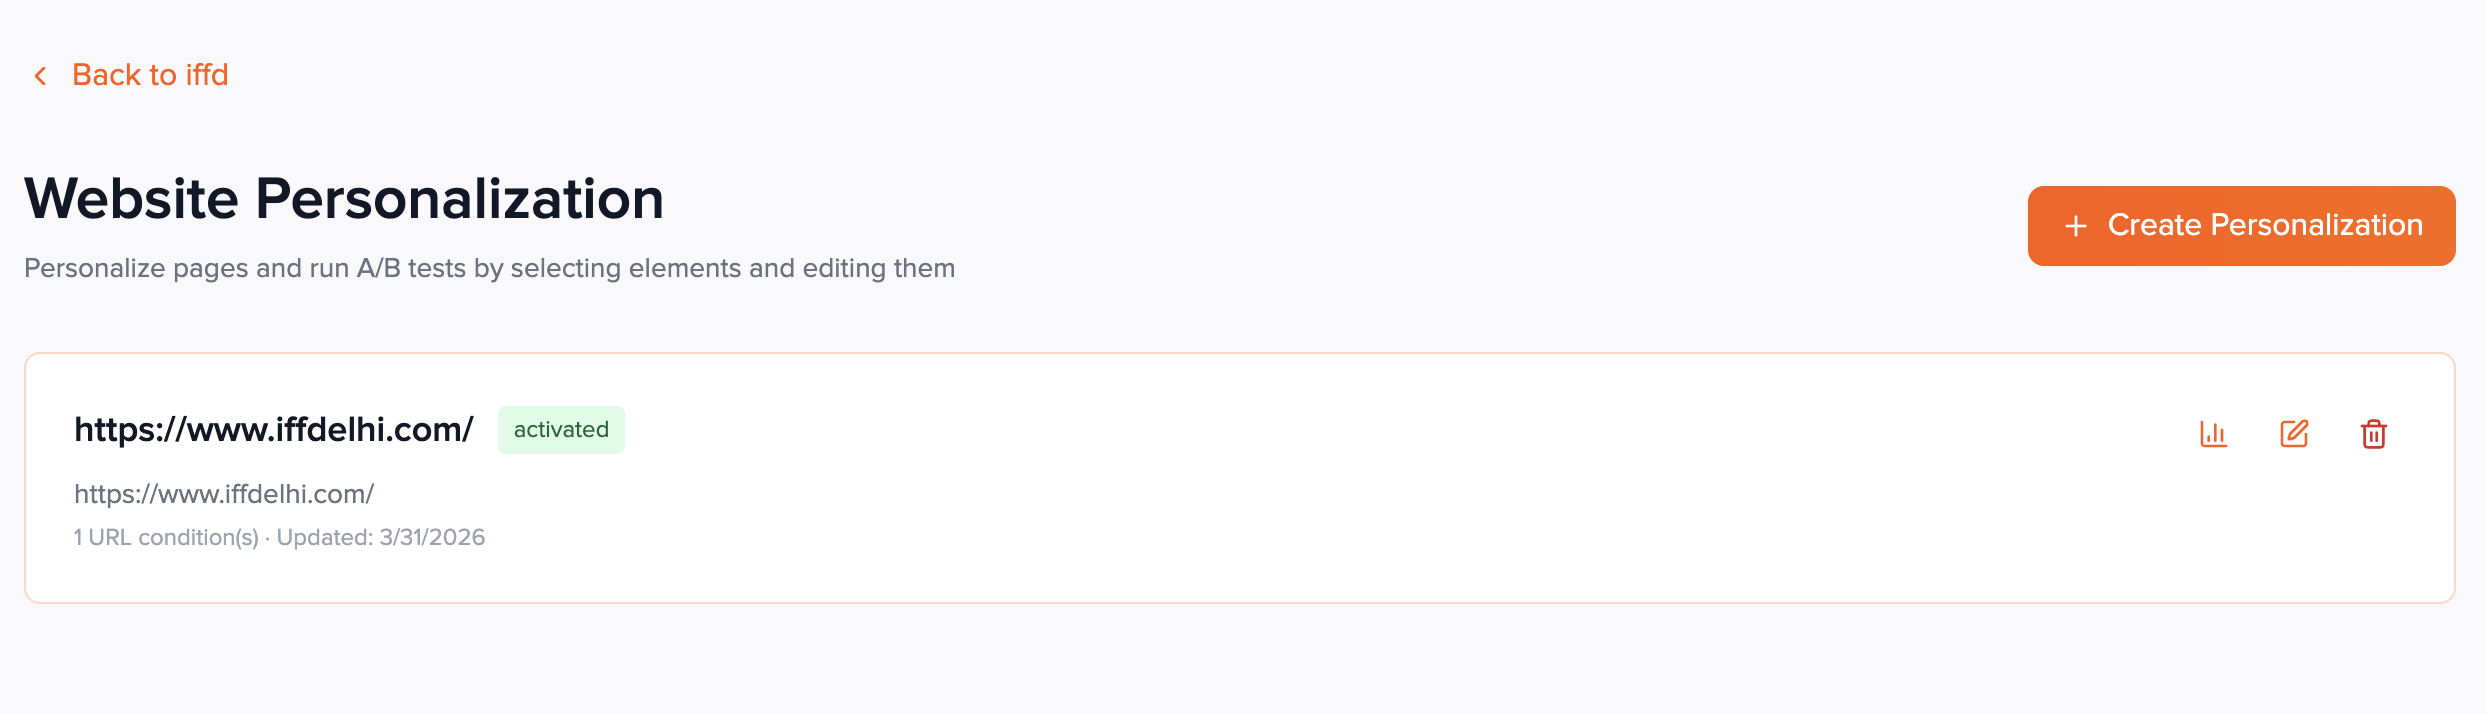Click the '1 URL condition(s)' text
This screenshot has height=714, width=2486.
[x=166, y=538]
